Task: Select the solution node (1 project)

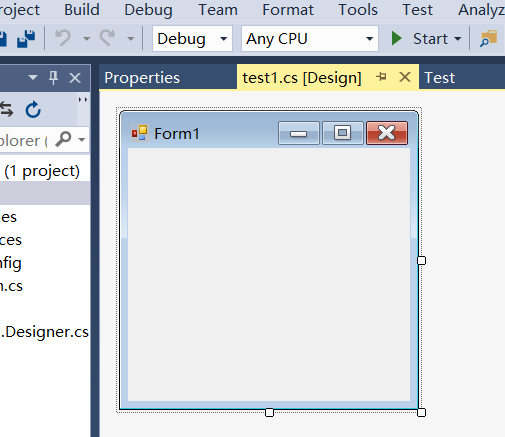Action: 42,171
